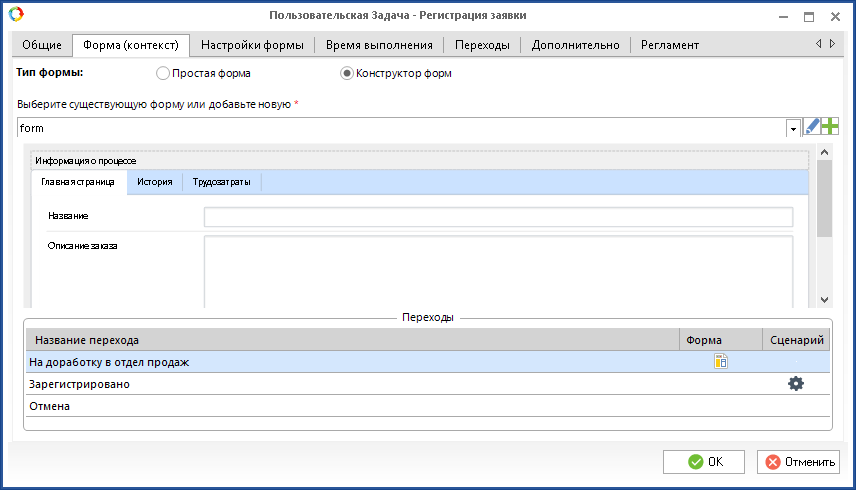The width and height of the screenshot is (856, 490).
Task: Open the 'Переходы' tab
Action: click(482, 45)
